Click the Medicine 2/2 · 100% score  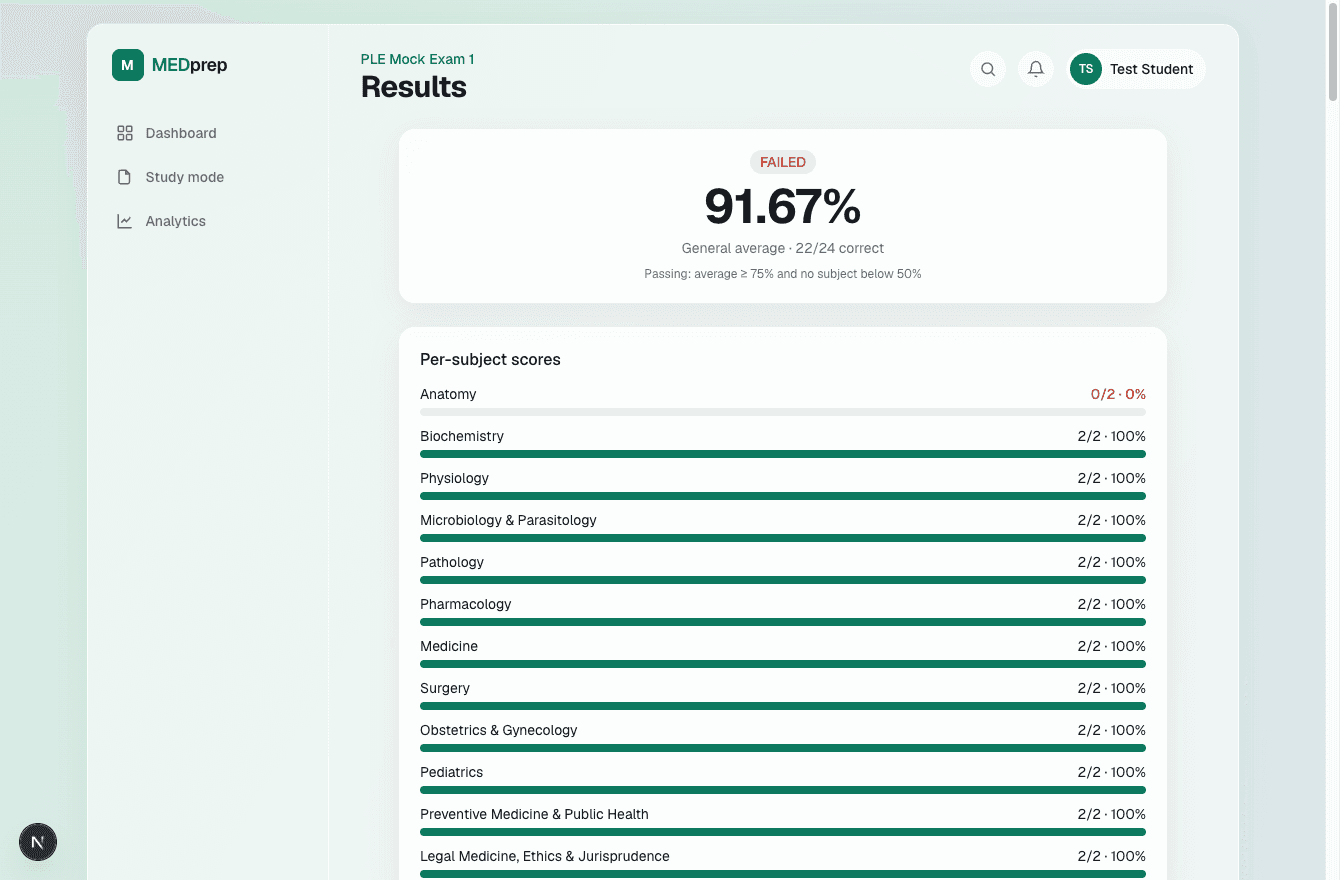pos(1112,646)
